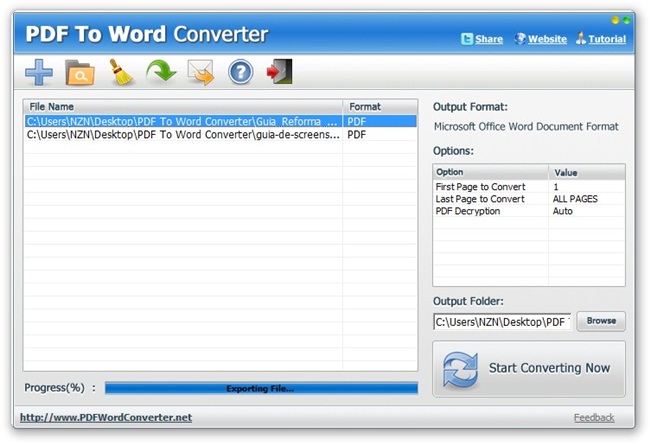Click the exit door icon with red arrow

pos(279,71)
